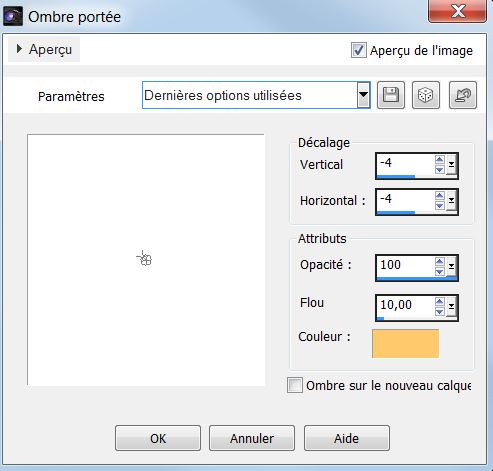Click the save preset floppy disk icon

click(391, 95)
